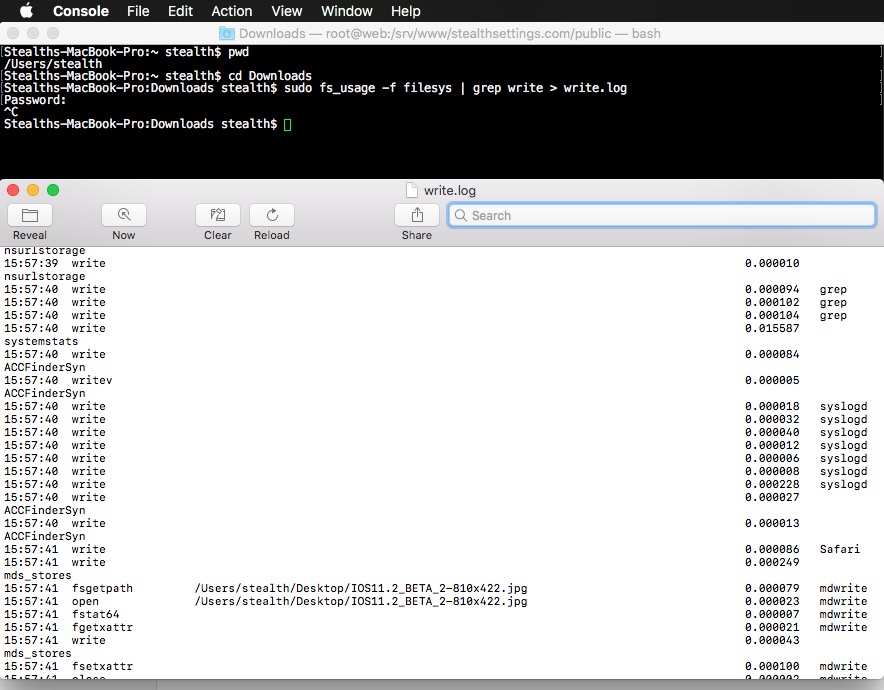Clear the log display
This screenshot has width=884, height=690.
coord(217,215)
